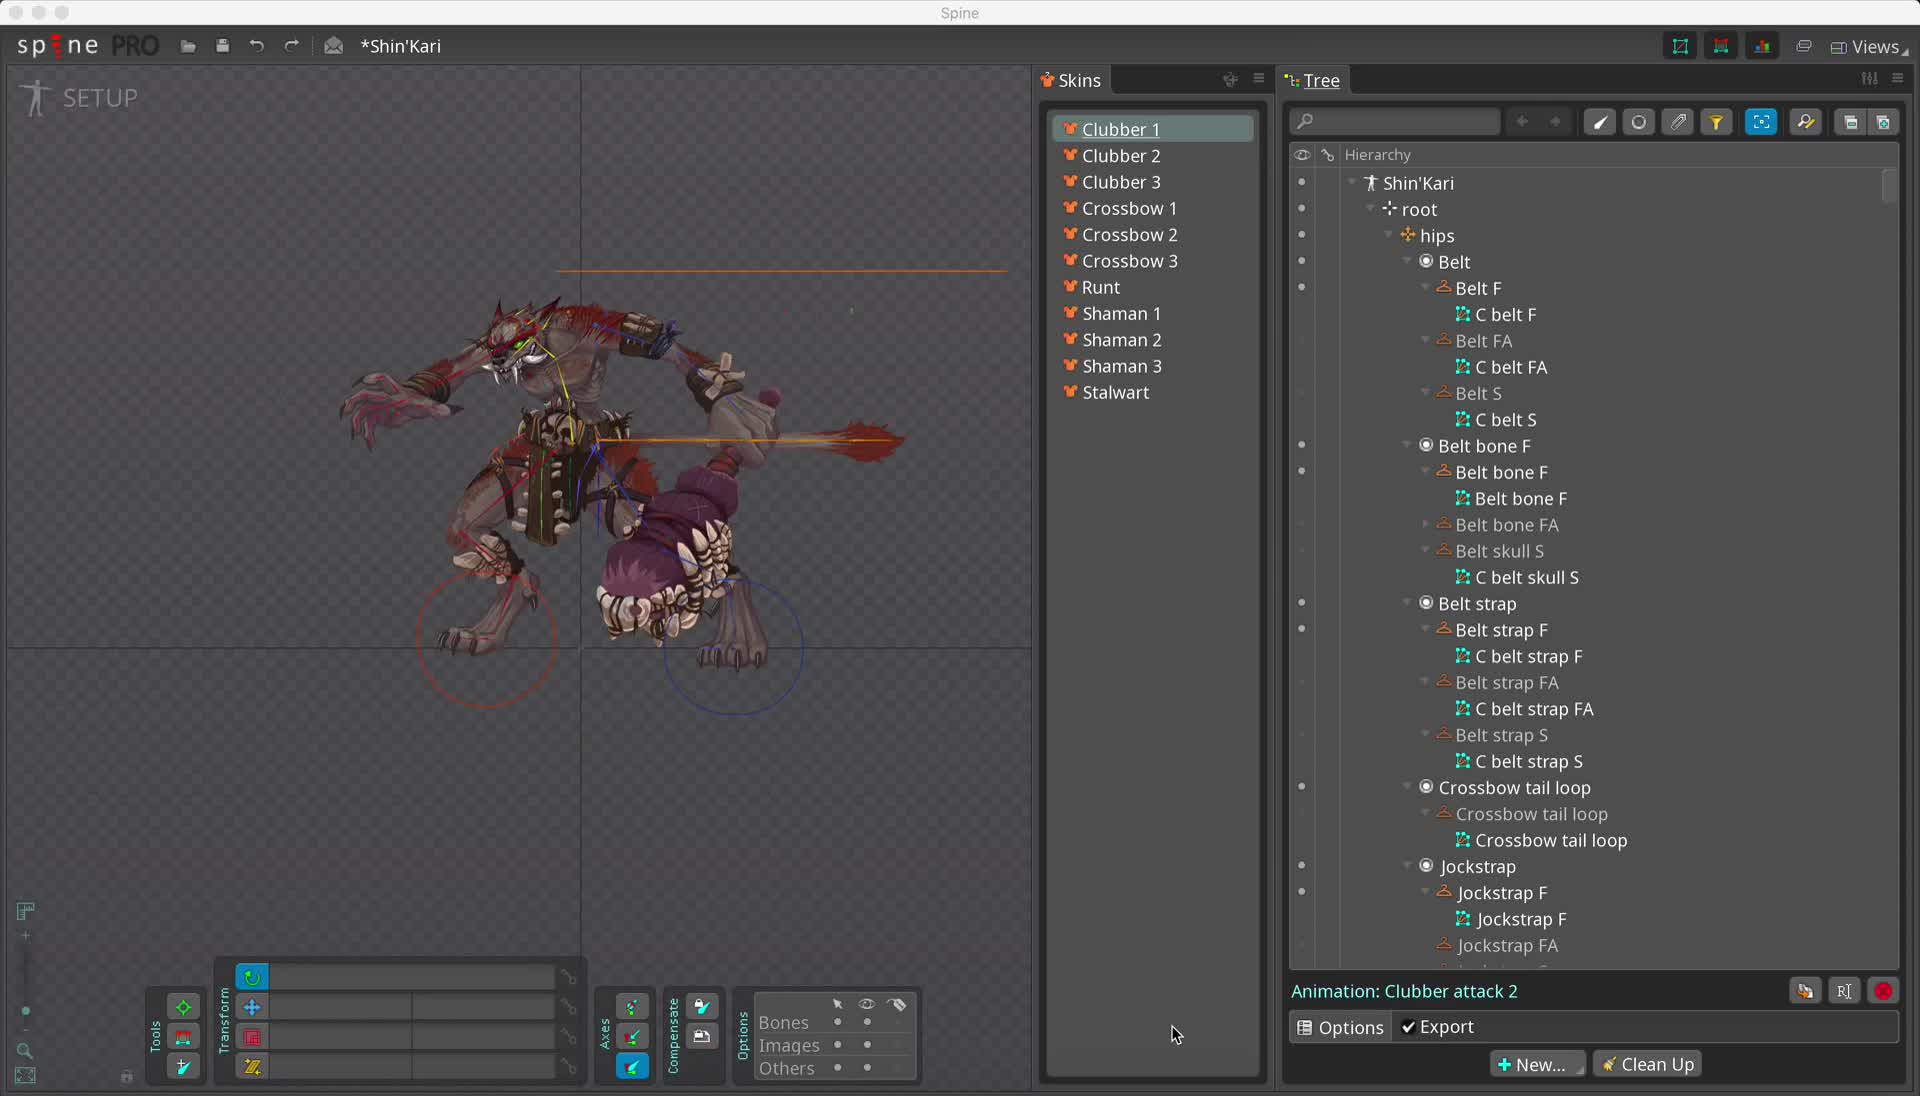The image size is (1920, 1096).
Task: Open the Skins panel hamburger menu
Action: tap(1258, 78)
